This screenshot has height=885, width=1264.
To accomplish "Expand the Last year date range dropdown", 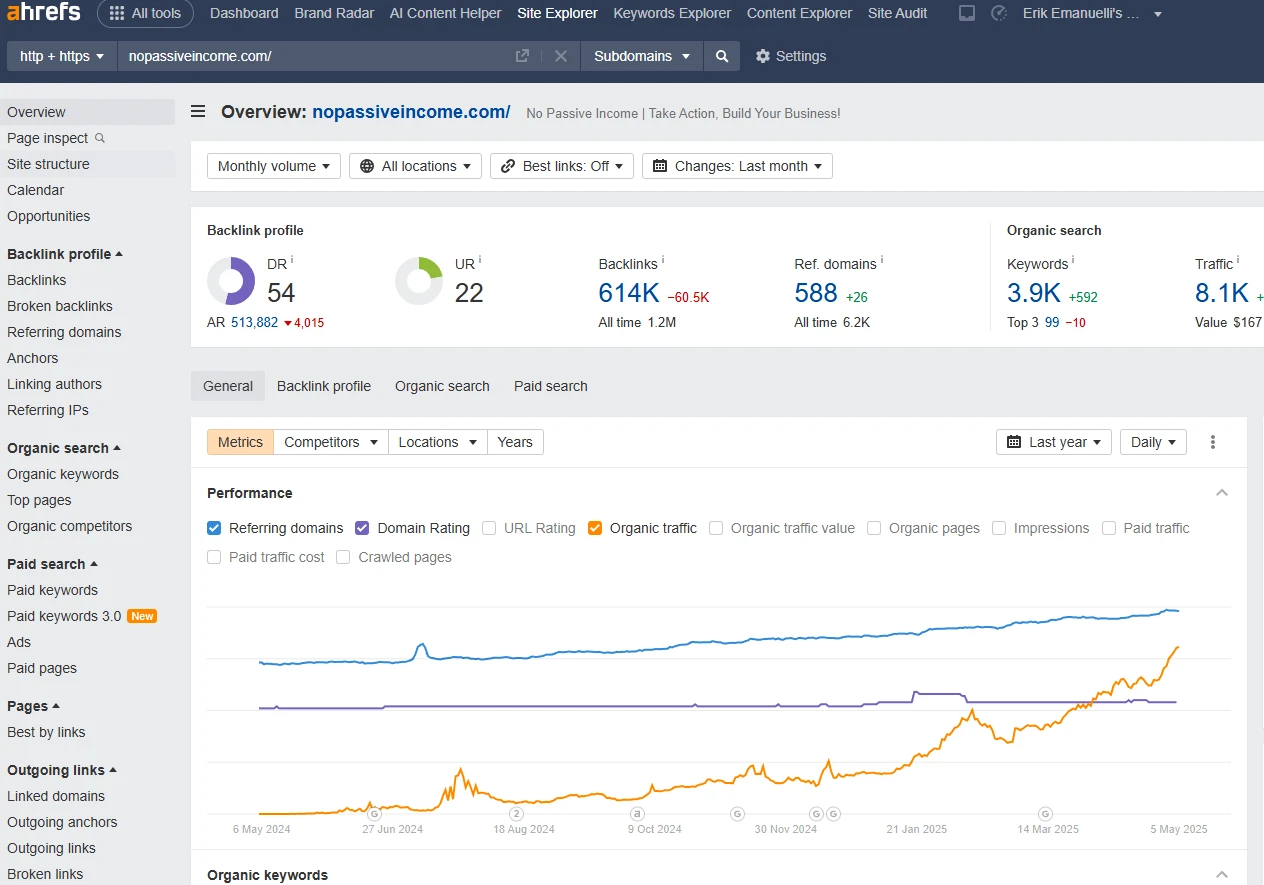I will pyautogui.click(x=1053, y=442).
